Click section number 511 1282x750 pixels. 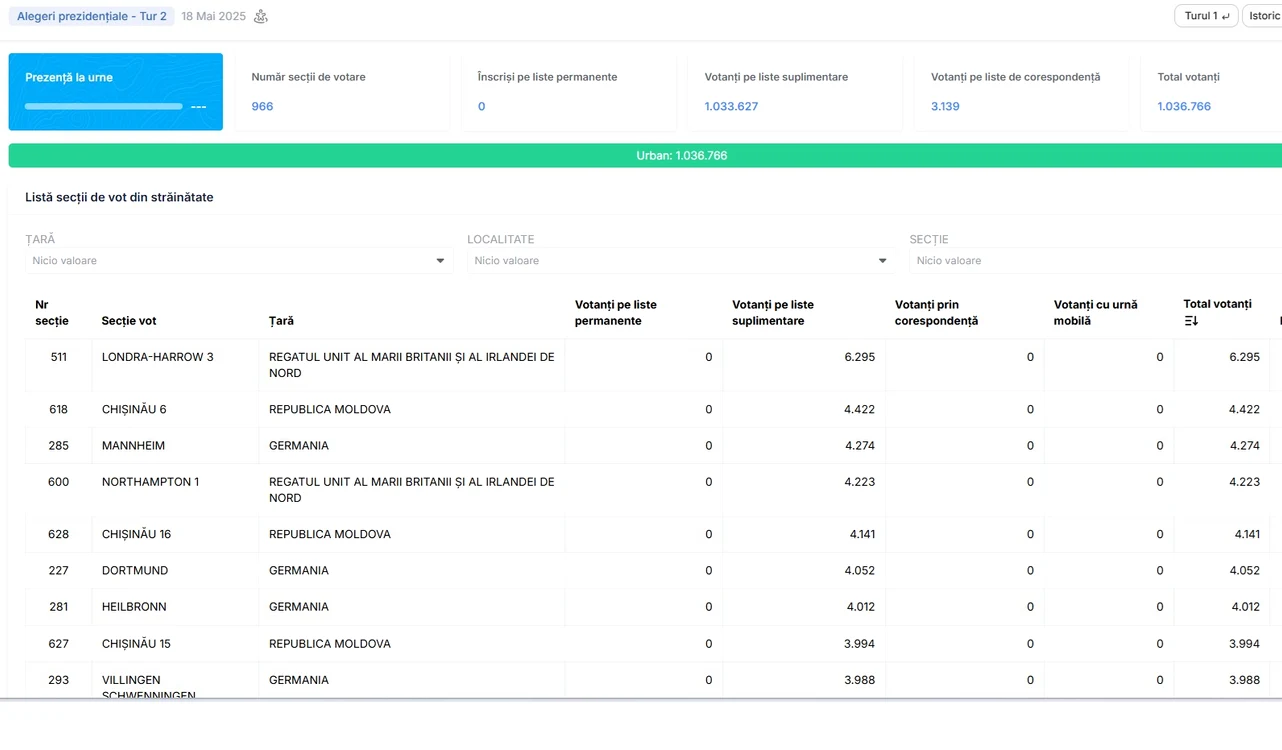[x=59, y=357]
